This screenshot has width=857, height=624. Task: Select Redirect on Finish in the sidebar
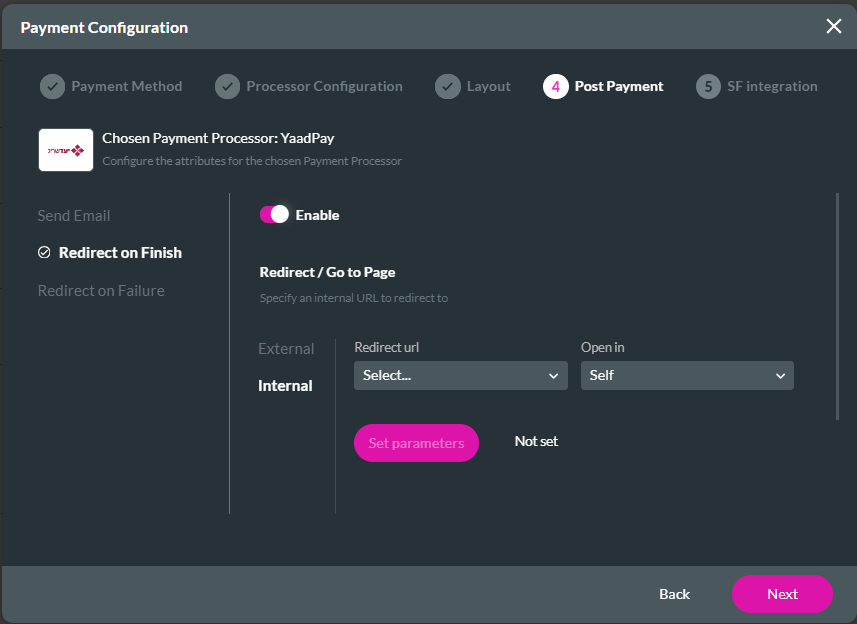tap(119, 253)
